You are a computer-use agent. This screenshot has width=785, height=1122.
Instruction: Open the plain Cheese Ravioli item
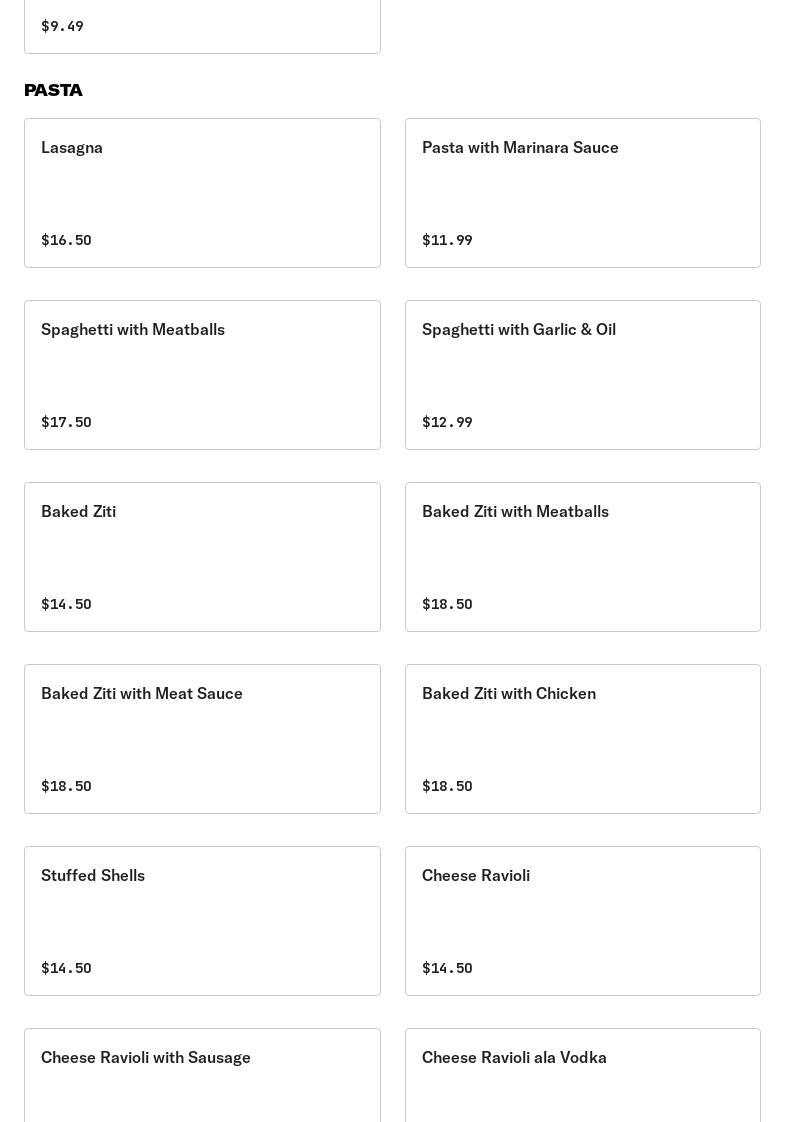[x=582, y=921]
